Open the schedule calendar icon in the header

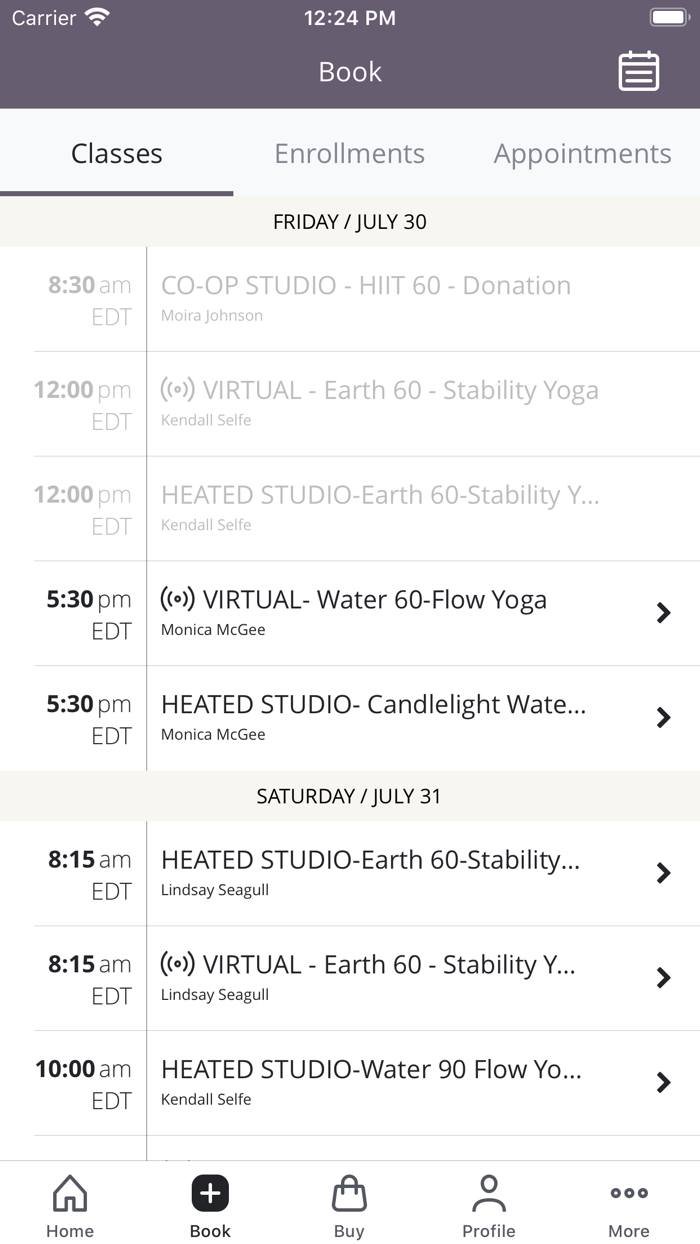point(639,71)
